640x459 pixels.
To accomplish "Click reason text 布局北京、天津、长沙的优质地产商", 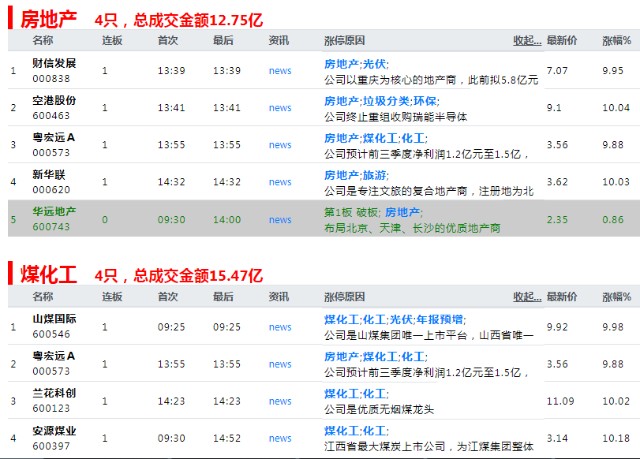I will pos(412,228).
